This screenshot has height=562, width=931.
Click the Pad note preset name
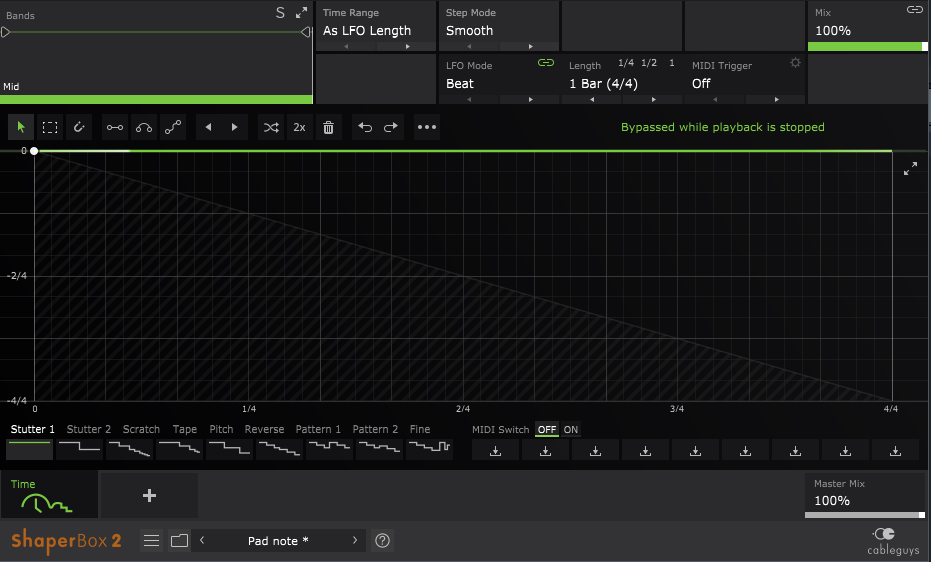278,541
